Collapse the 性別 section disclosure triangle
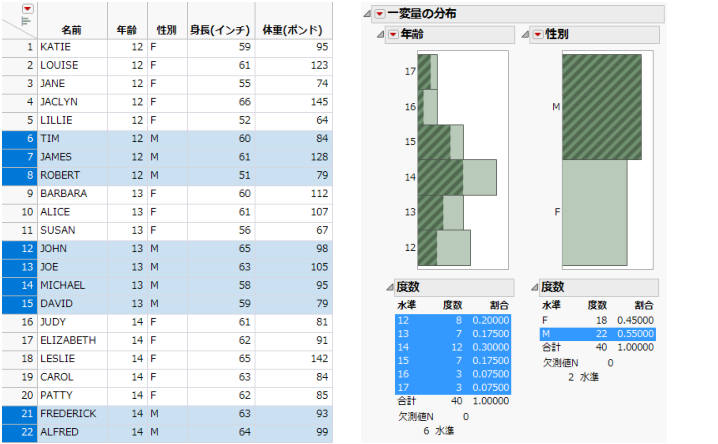718x444 pixels. coord(525,34)
